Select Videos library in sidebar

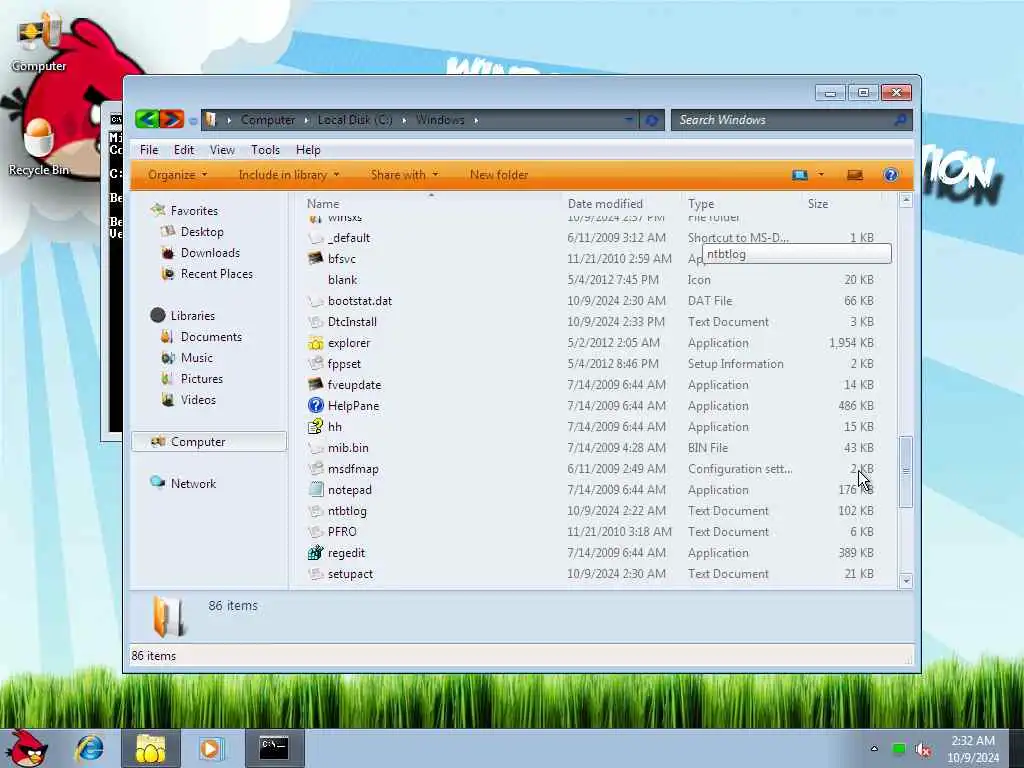198,400
